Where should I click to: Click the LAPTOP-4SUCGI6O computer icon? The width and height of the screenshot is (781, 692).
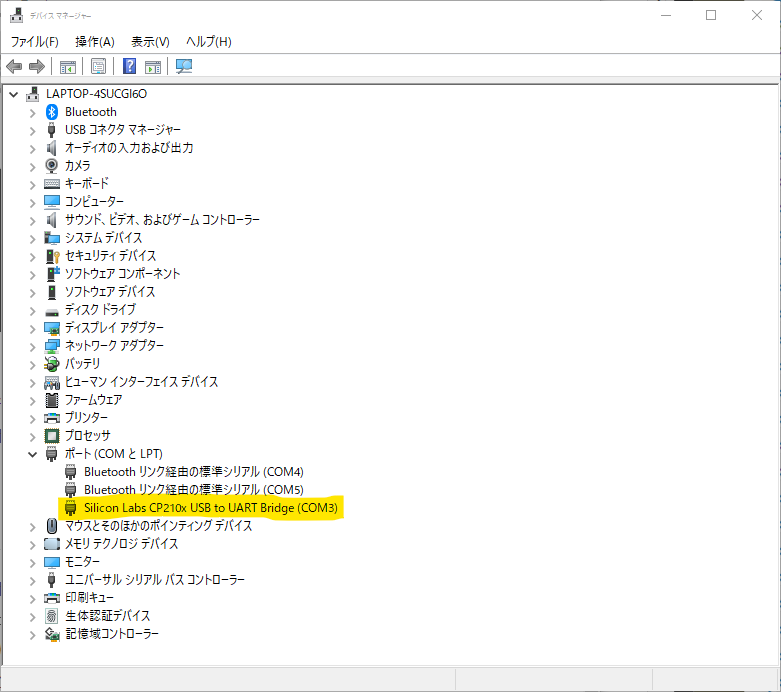click(x=33, y=94)
